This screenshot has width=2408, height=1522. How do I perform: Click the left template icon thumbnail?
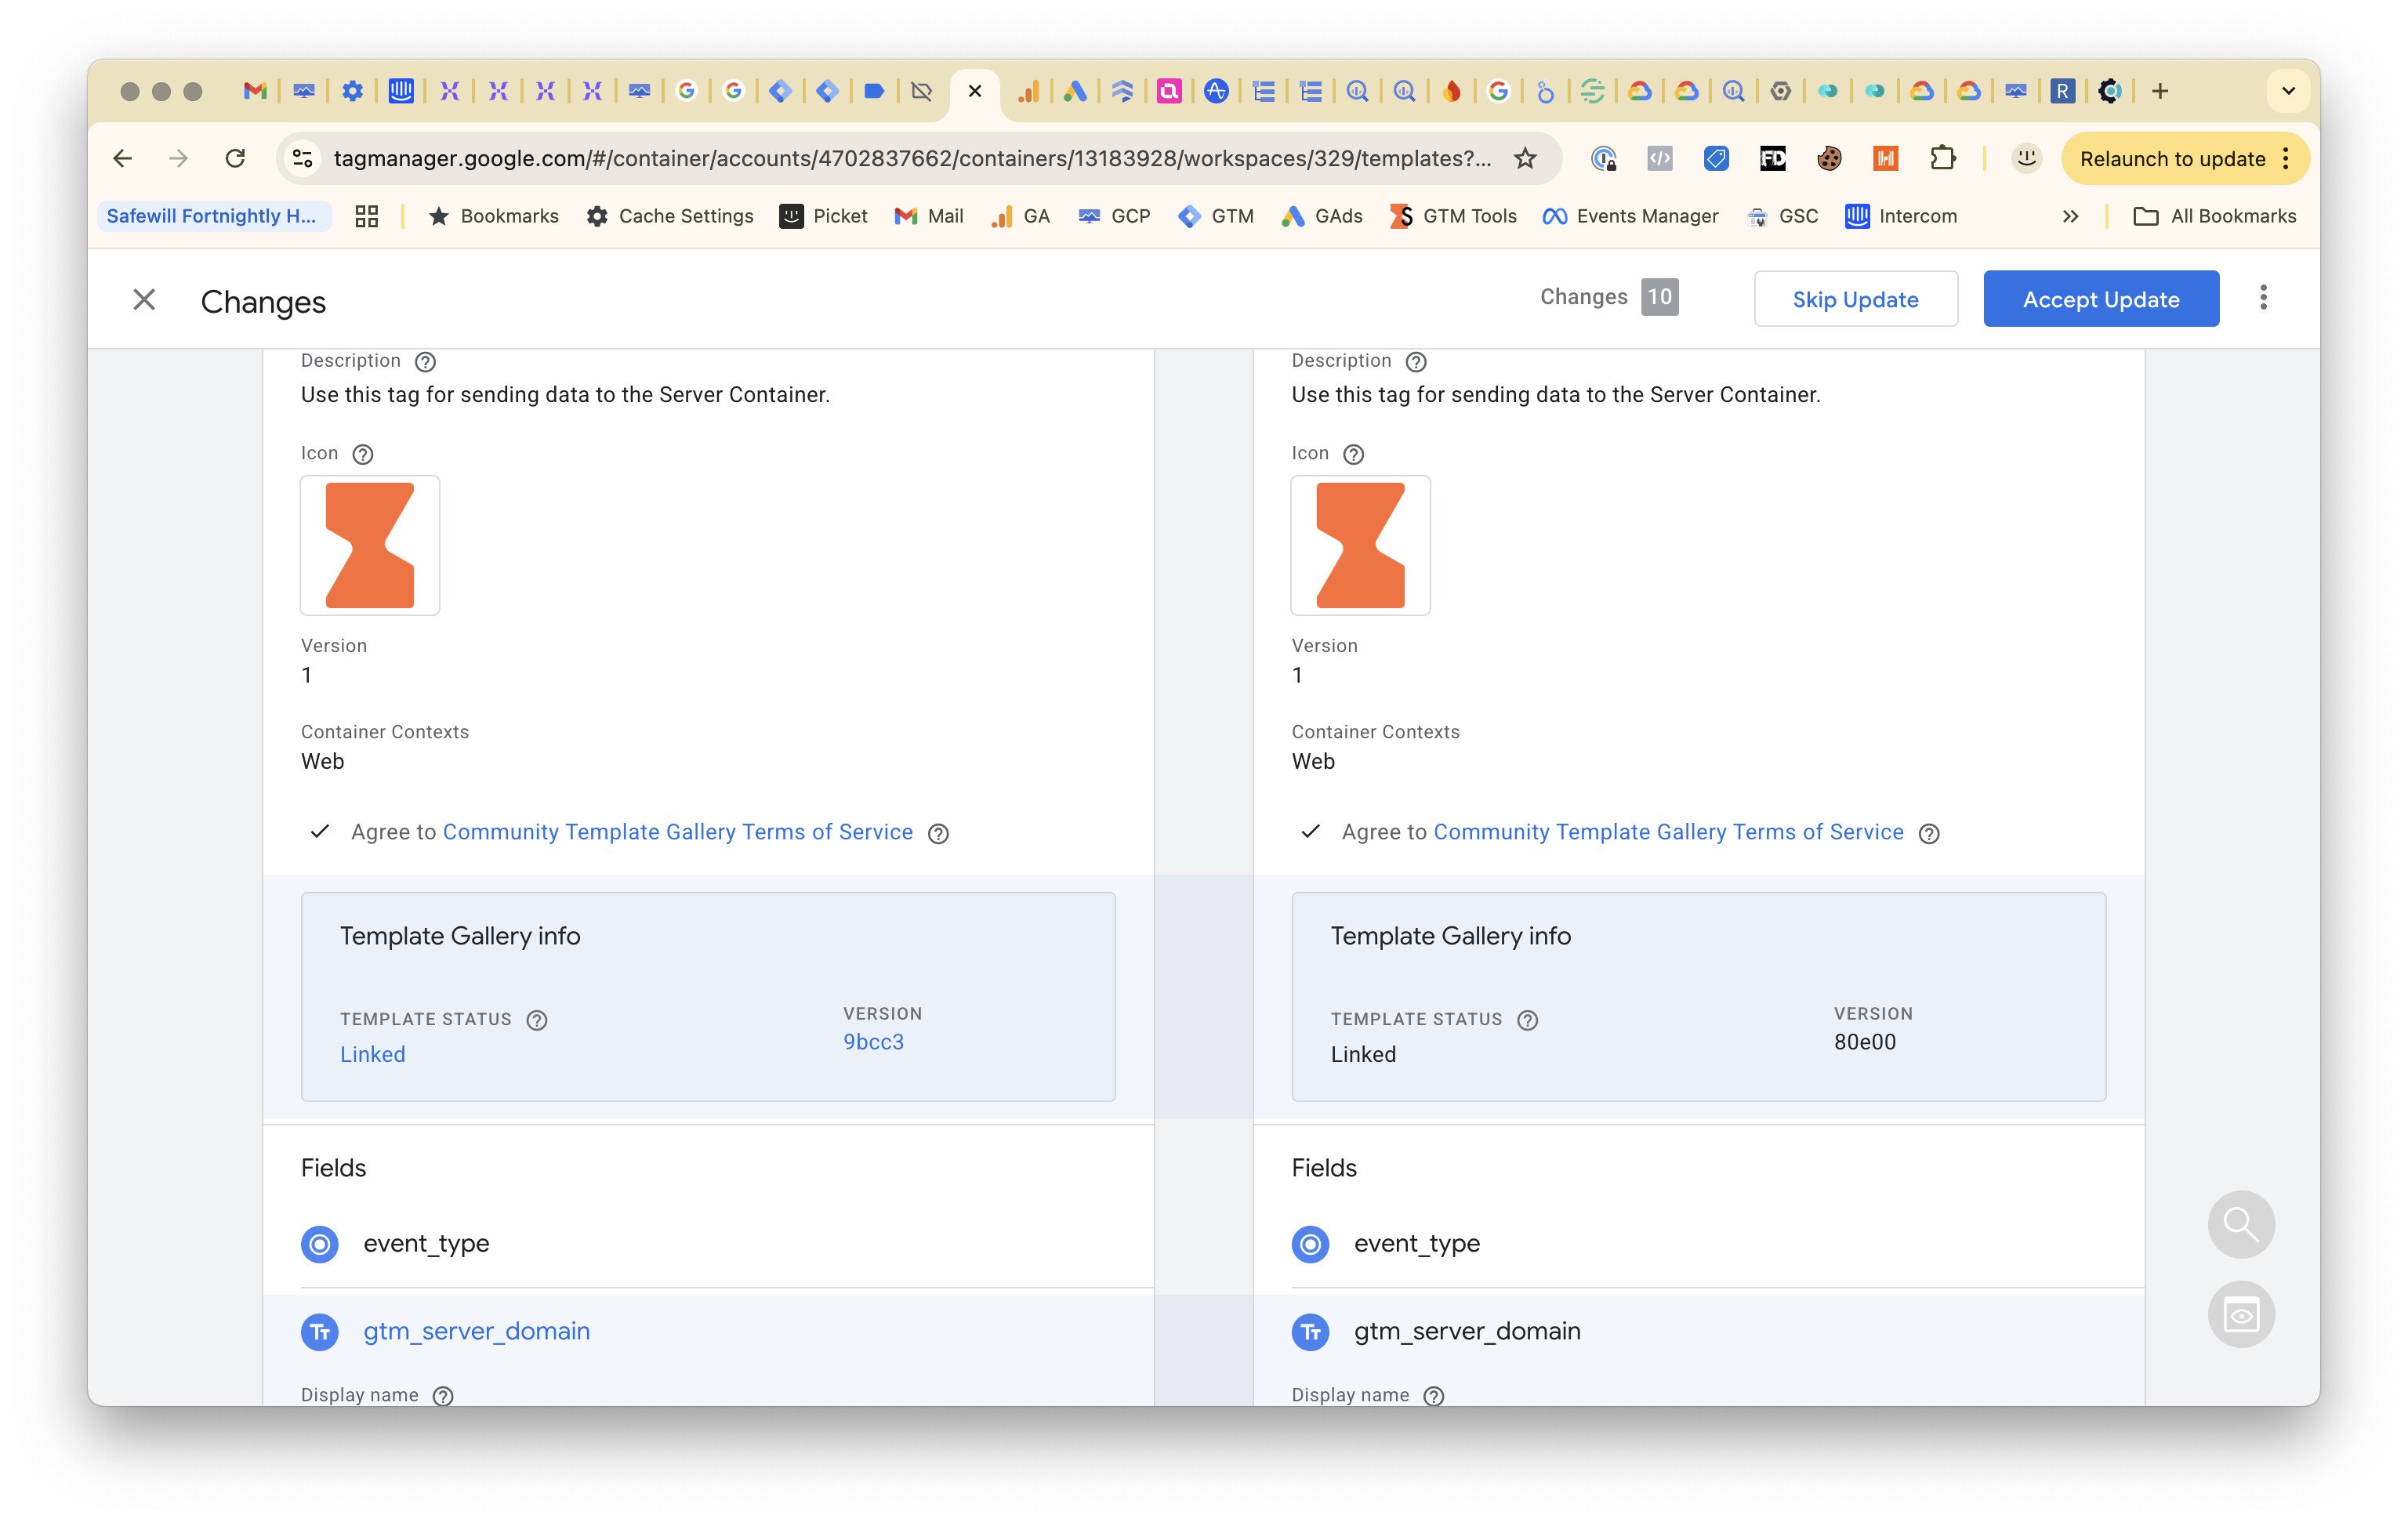pos(370,545)
